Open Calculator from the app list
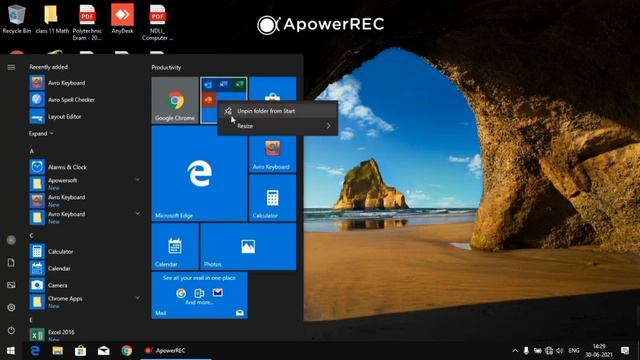 85,251
